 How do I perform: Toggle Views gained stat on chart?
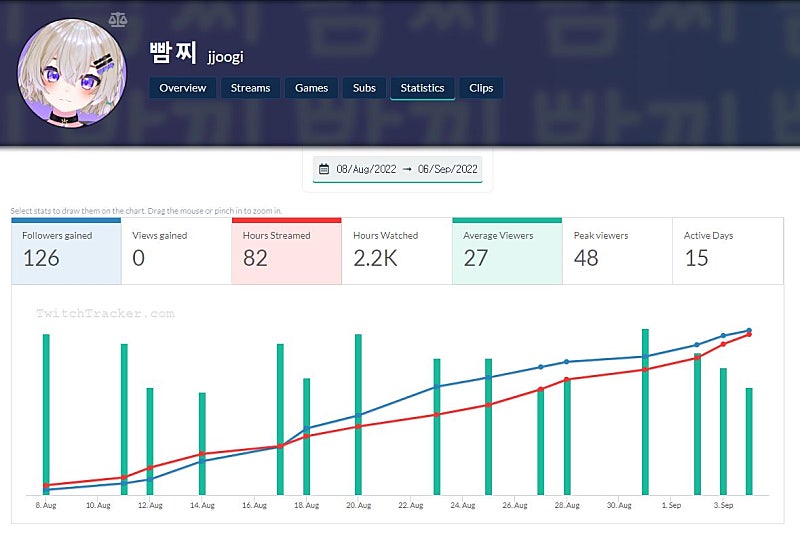point(177,251)
